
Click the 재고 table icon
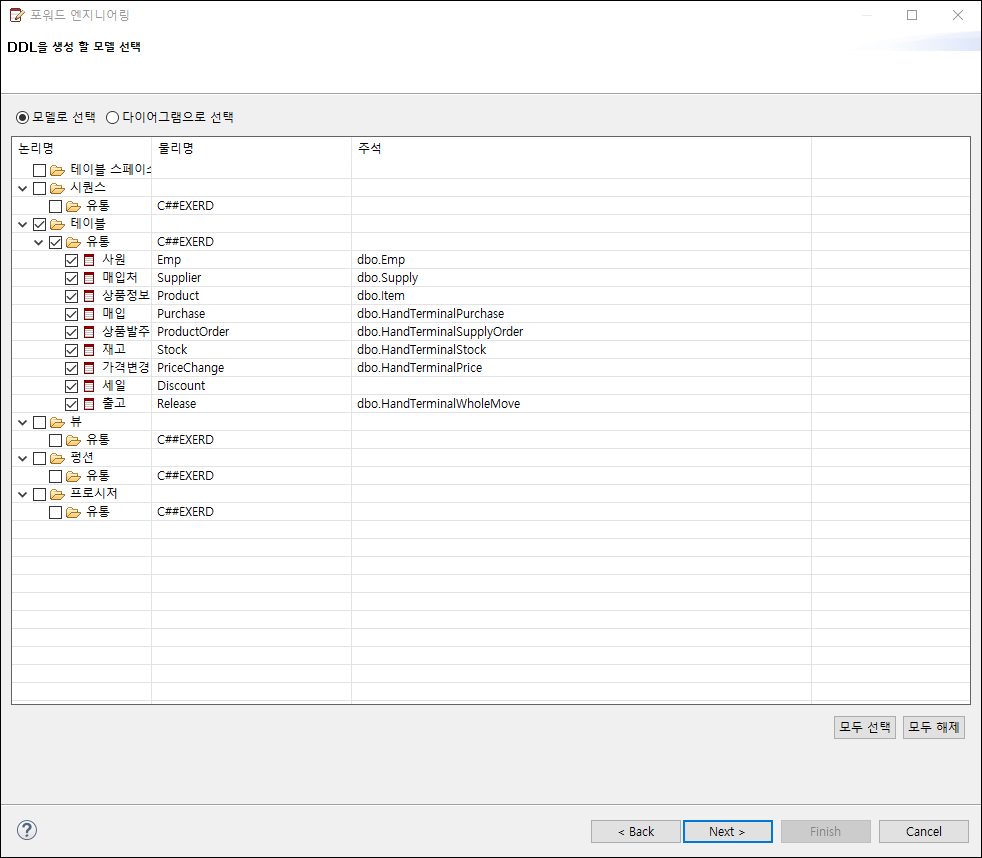(89, 350)
